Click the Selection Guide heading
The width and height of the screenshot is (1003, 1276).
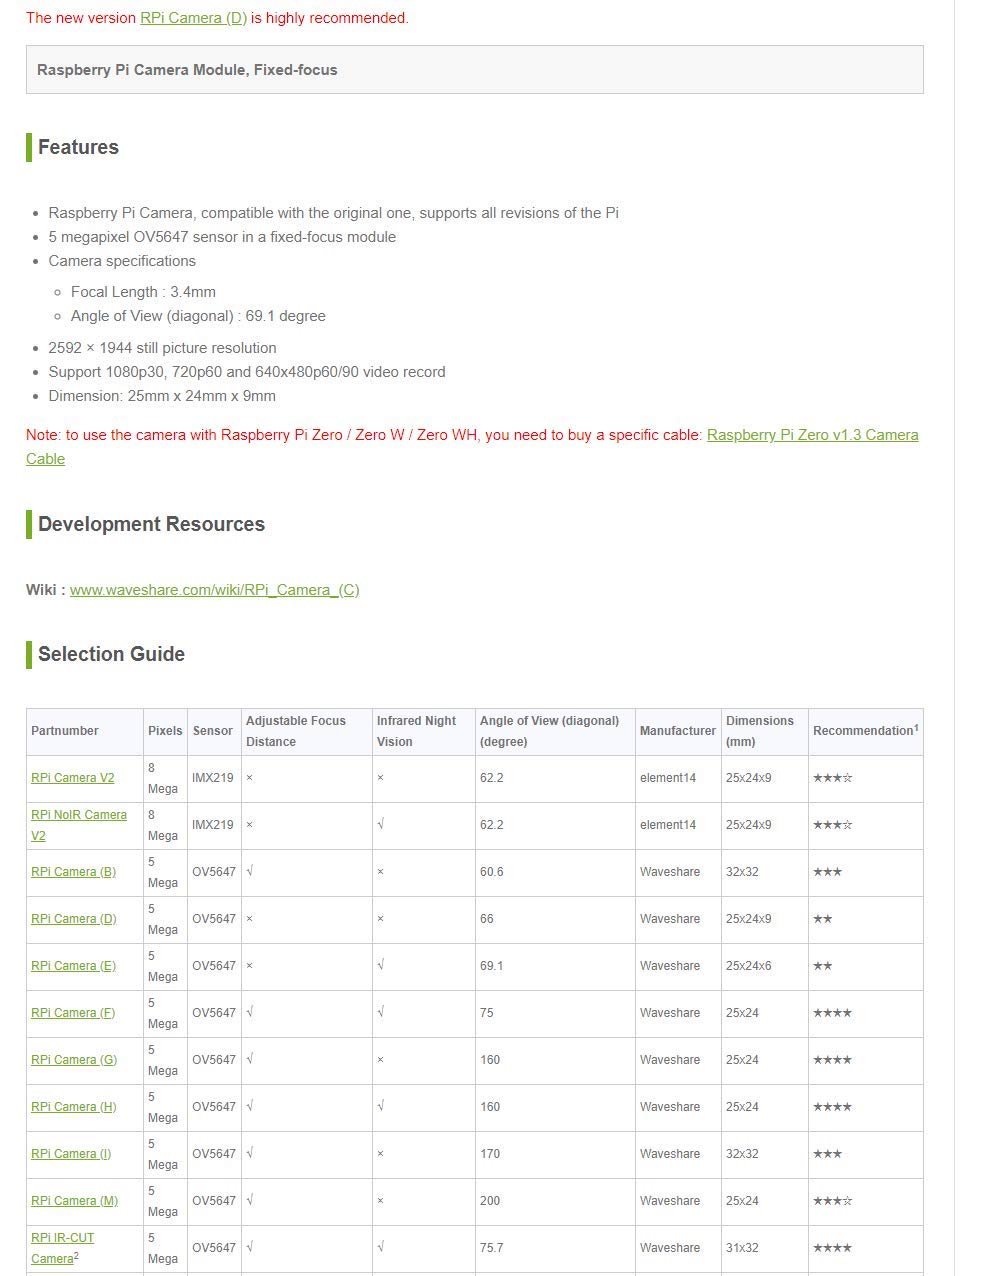tap(111, 654)
